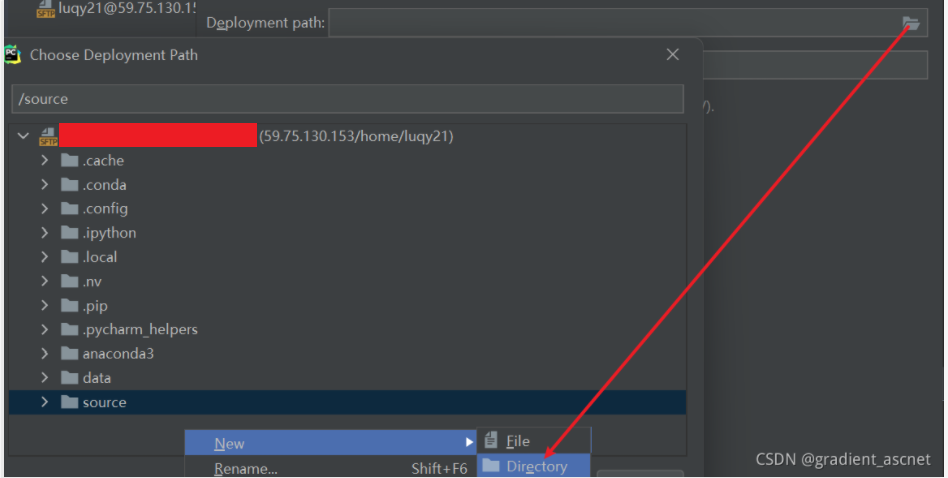Click the anaconda3 row label

point(118,354)
